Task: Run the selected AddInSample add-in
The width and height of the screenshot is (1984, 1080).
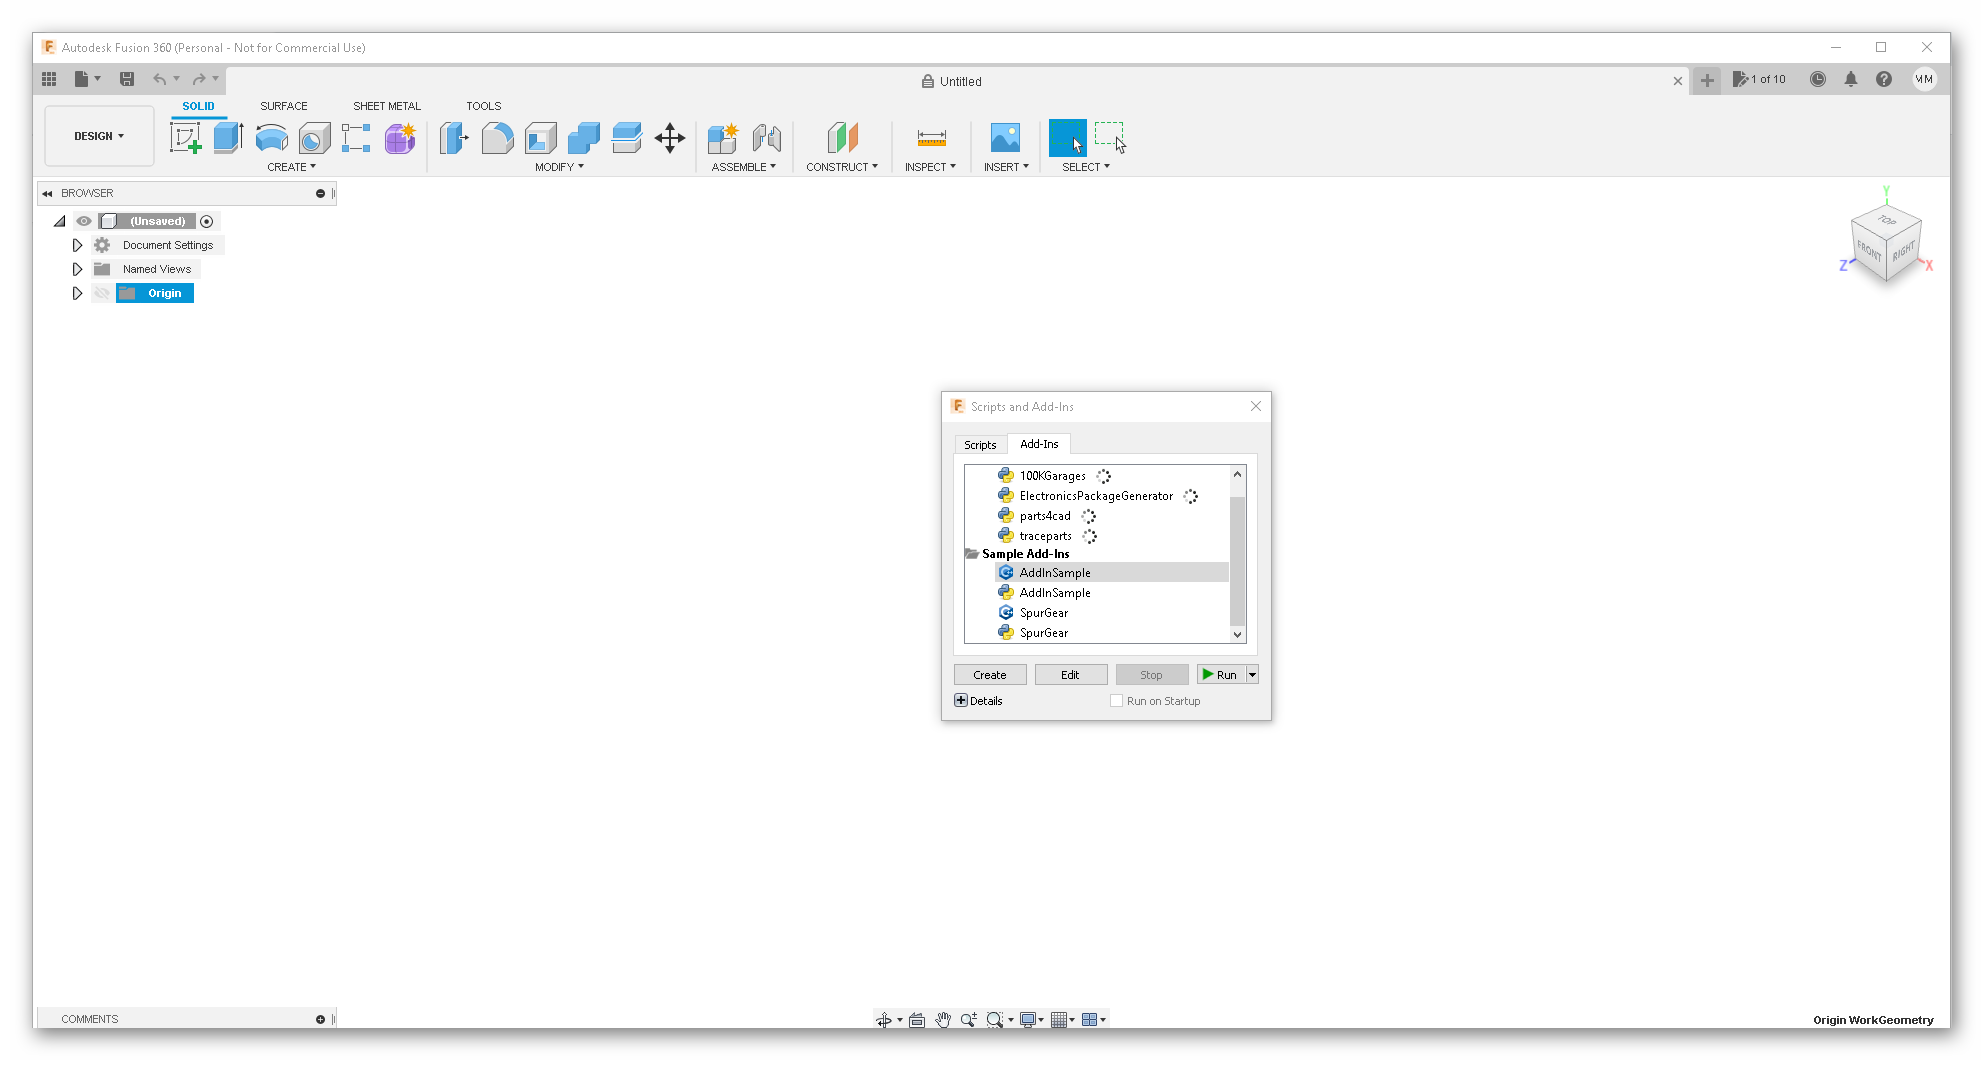Action: tap(1221, 674)
